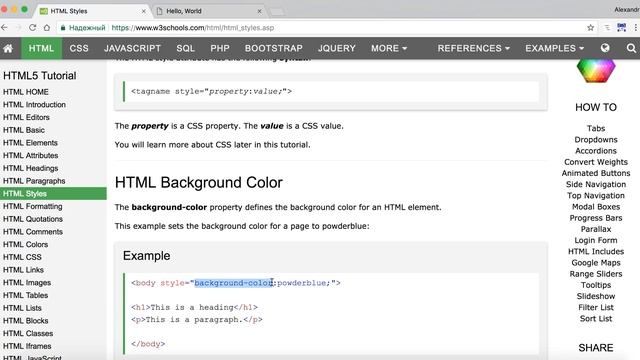The image size is (640, 360).
Task: Go to W3Schools home icon
Action: coord(8,48)
